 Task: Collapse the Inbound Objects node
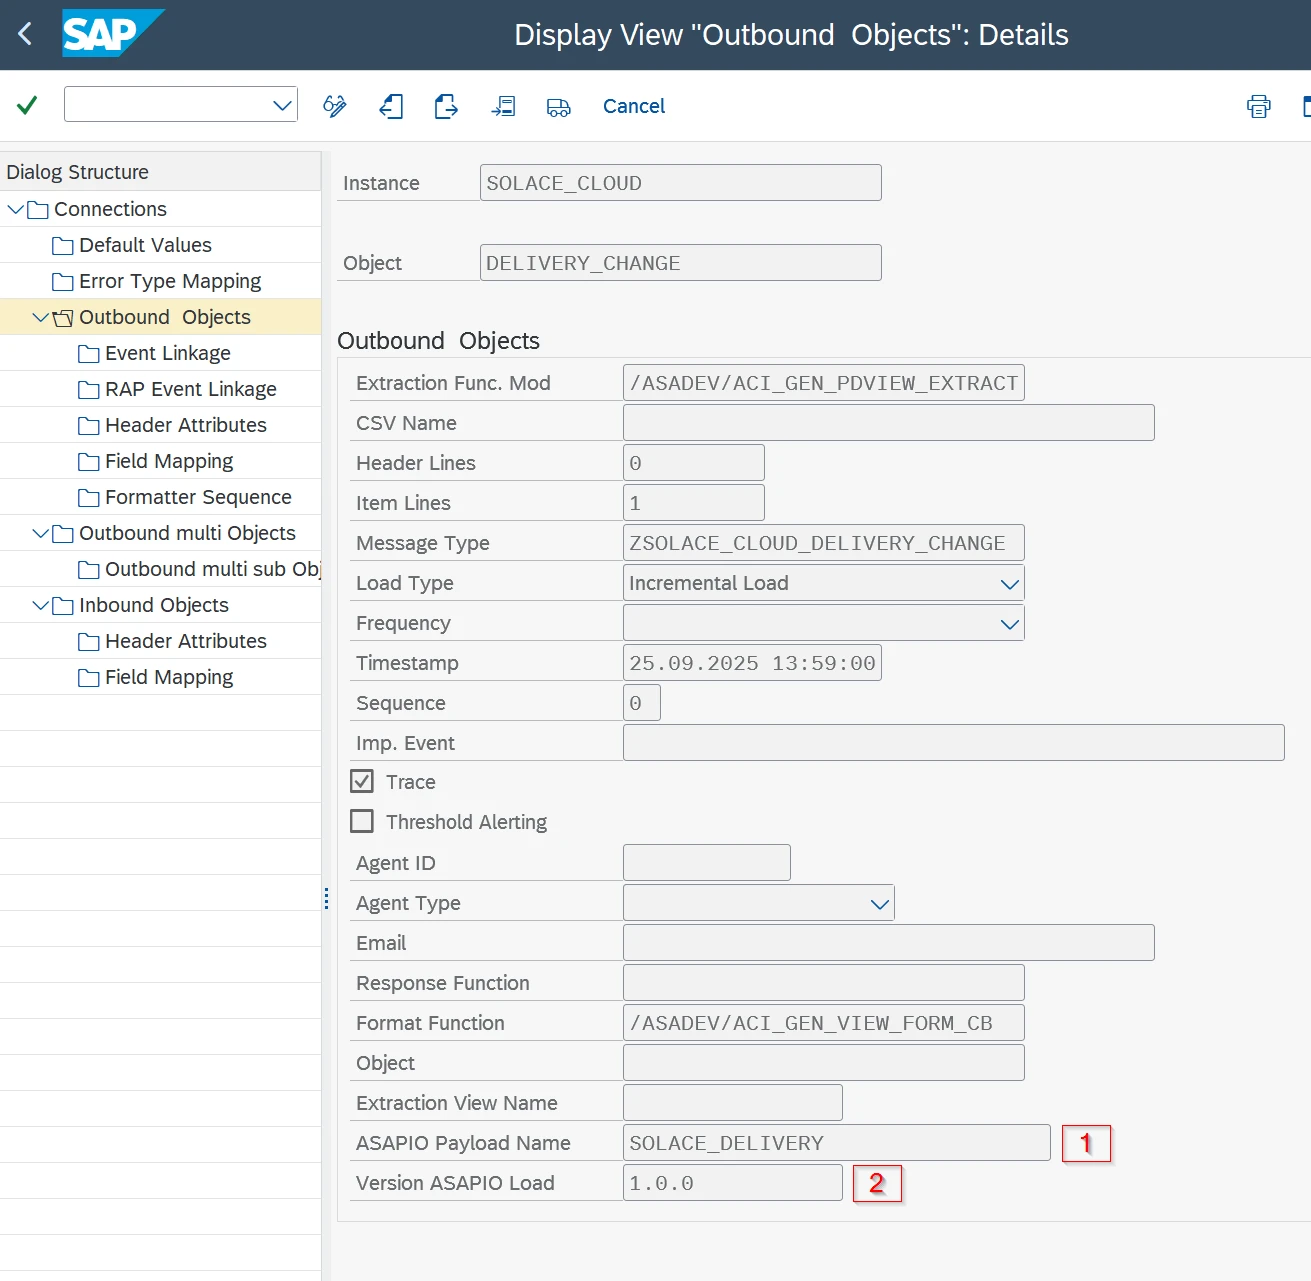(x=40, y=605)
